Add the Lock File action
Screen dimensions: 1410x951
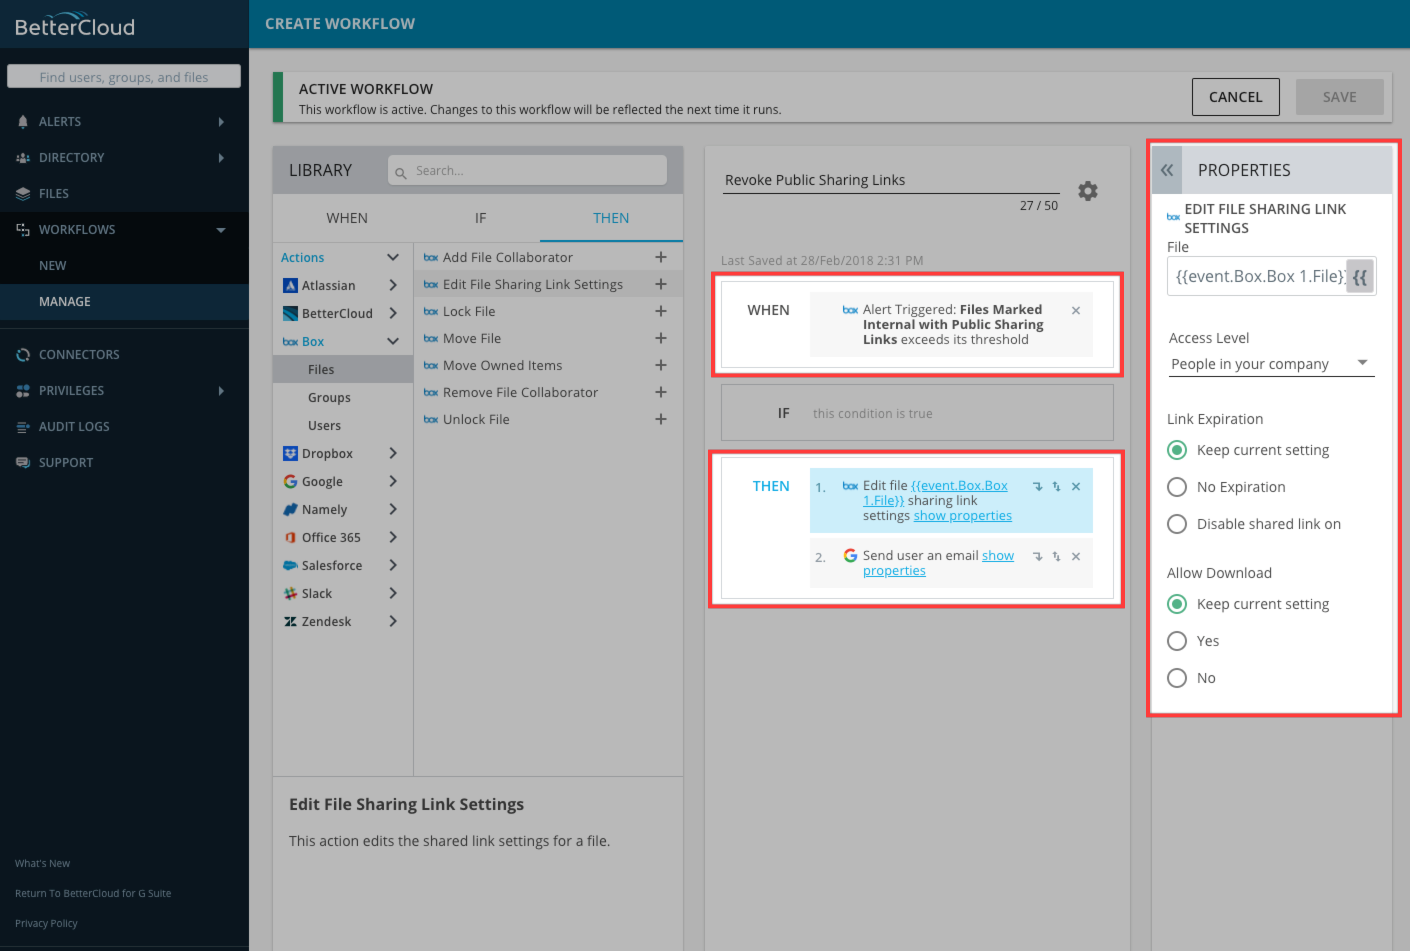point(661,311)
